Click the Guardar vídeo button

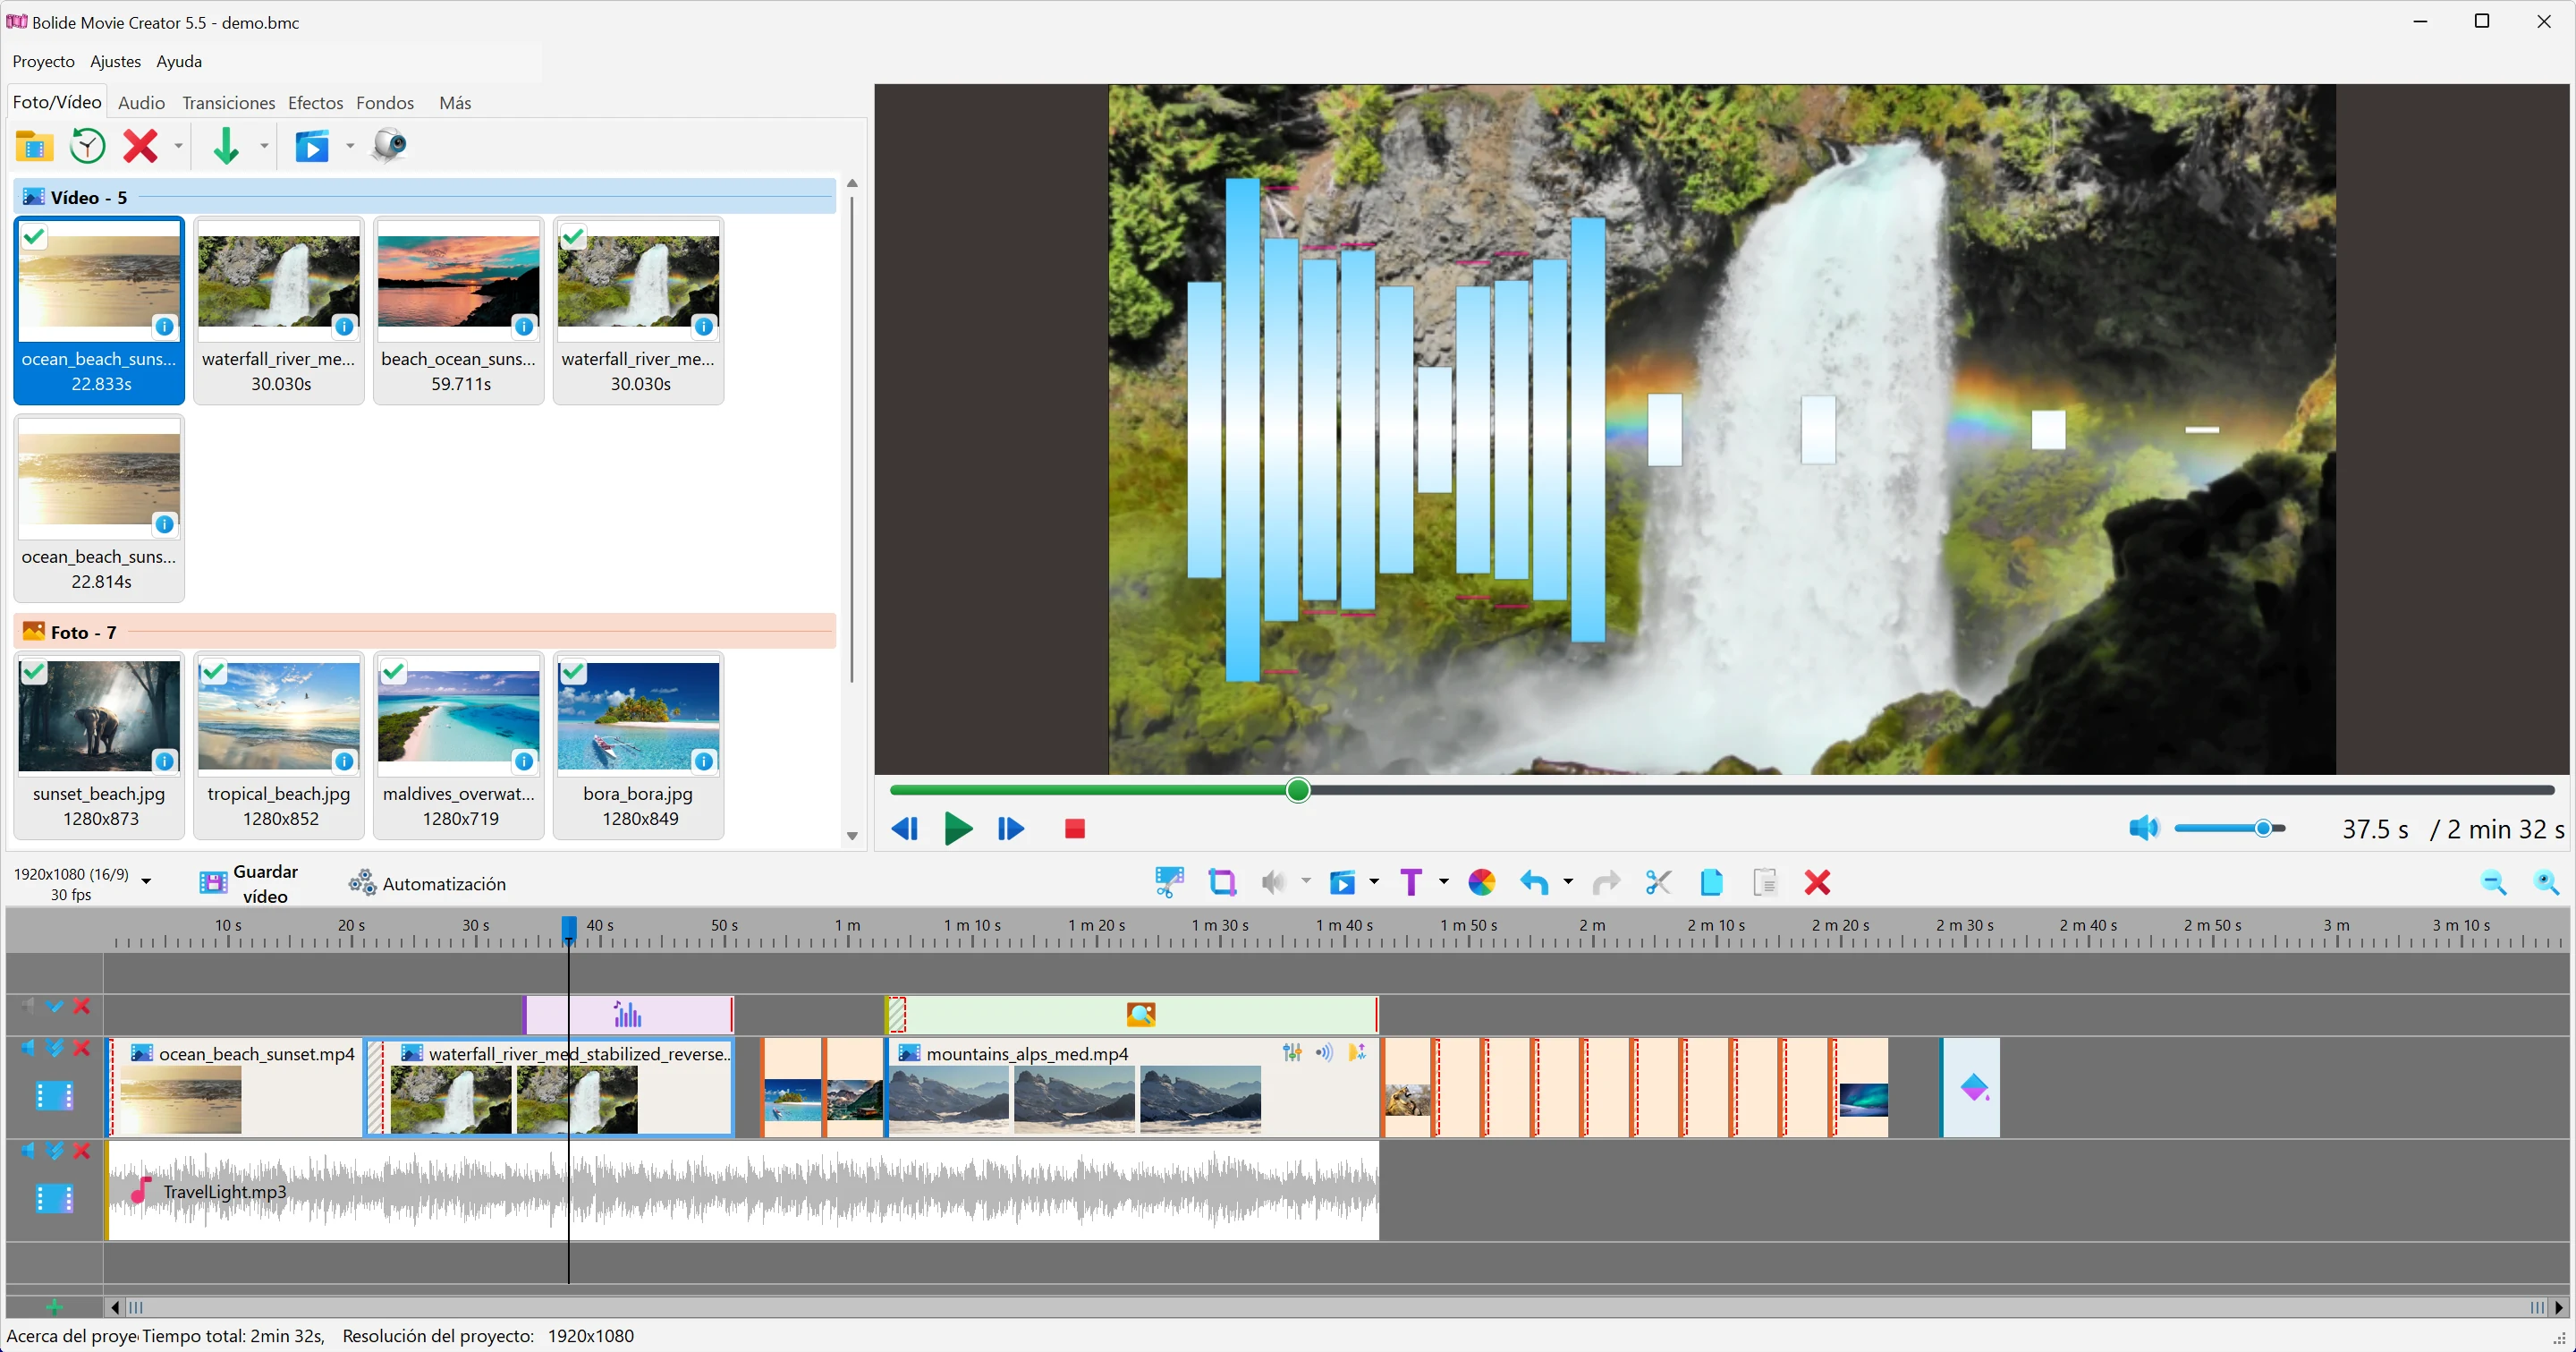point(250,884)
